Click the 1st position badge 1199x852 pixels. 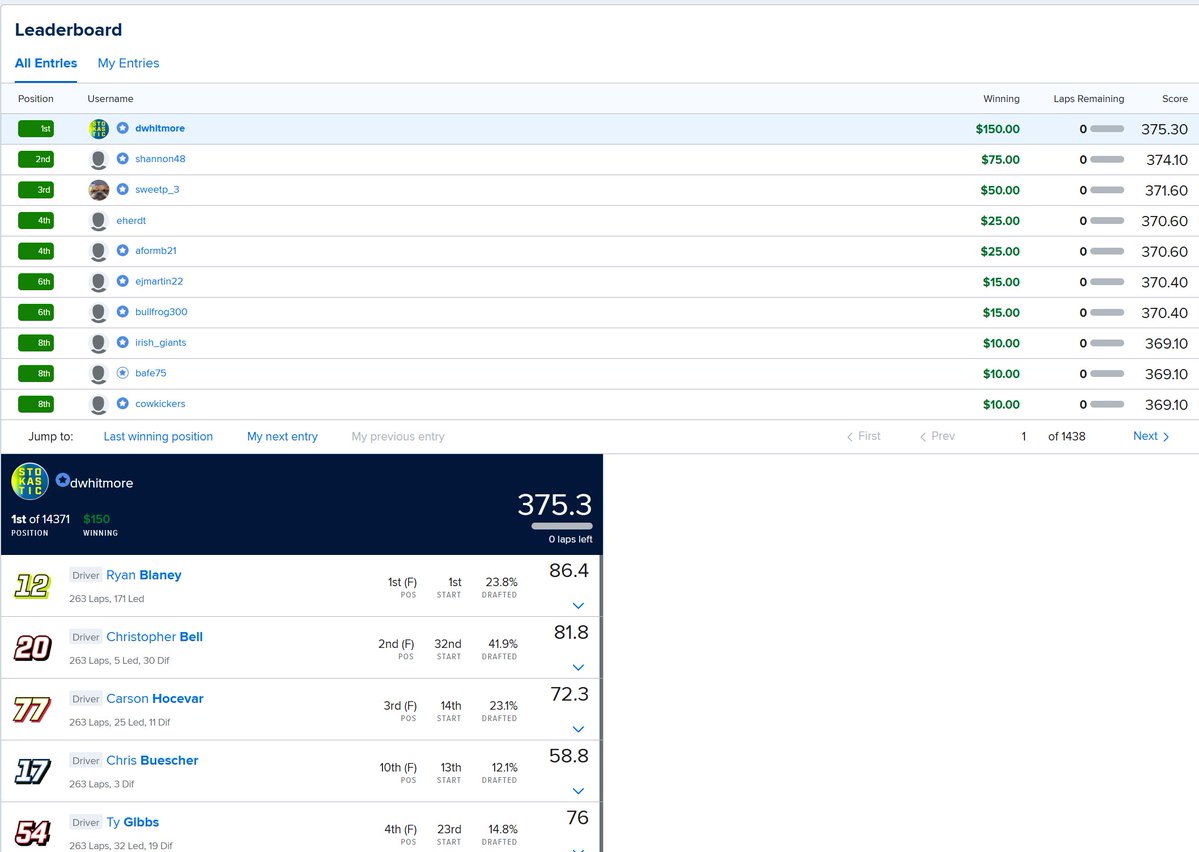tap(36, 128)
